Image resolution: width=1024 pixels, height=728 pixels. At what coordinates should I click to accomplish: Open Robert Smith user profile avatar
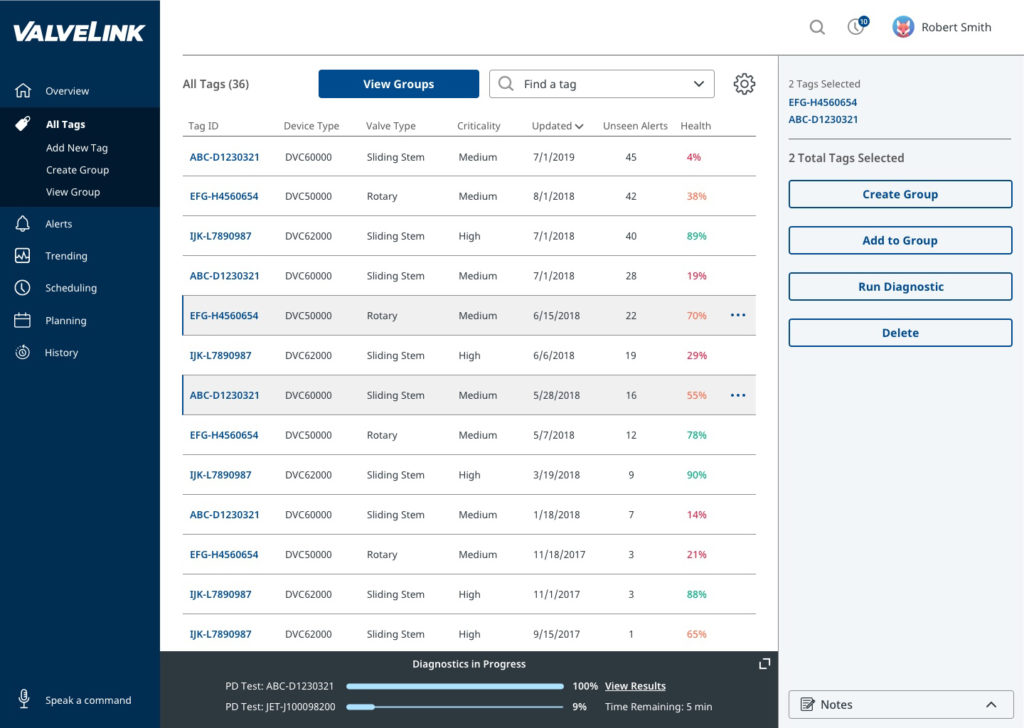tap(903, 27)
